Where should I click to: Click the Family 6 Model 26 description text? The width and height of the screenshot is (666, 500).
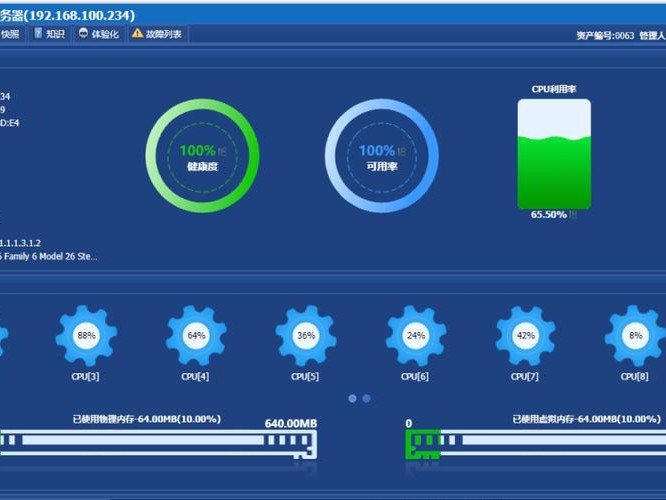49,257
